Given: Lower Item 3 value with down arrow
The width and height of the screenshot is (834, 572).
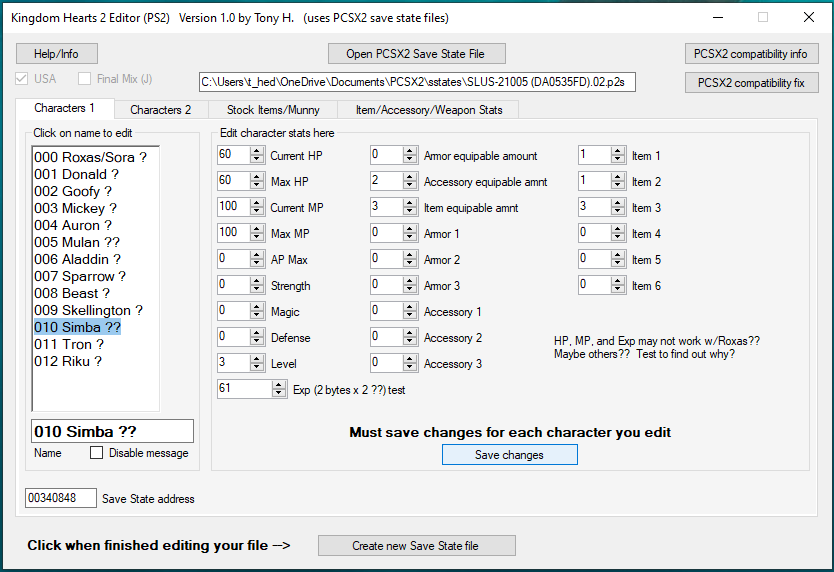Looking at the screenshot, I should [619, 211].
